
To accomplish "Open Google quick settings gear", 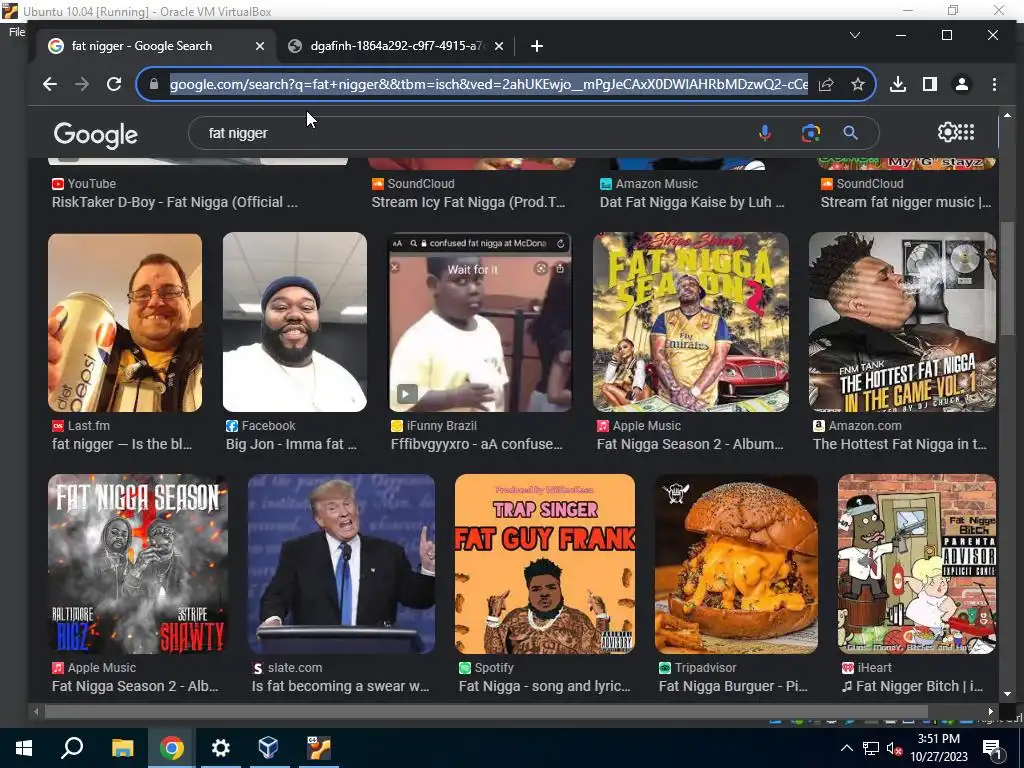I will 947,132.
